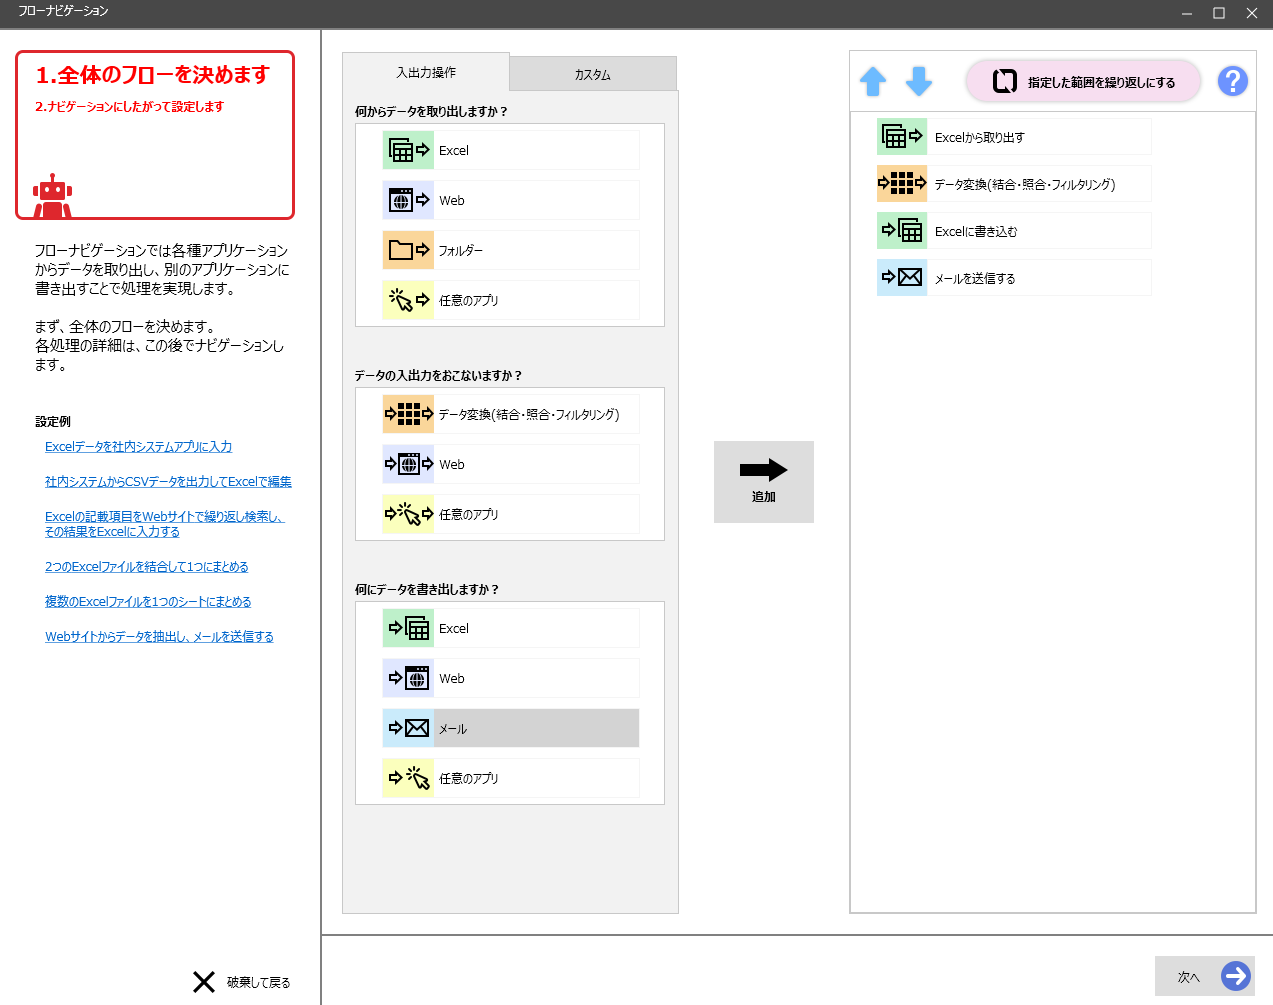Screen dimensions: 1273x1005
Task: Select the フォルダー input source icon
Action: 408,250
